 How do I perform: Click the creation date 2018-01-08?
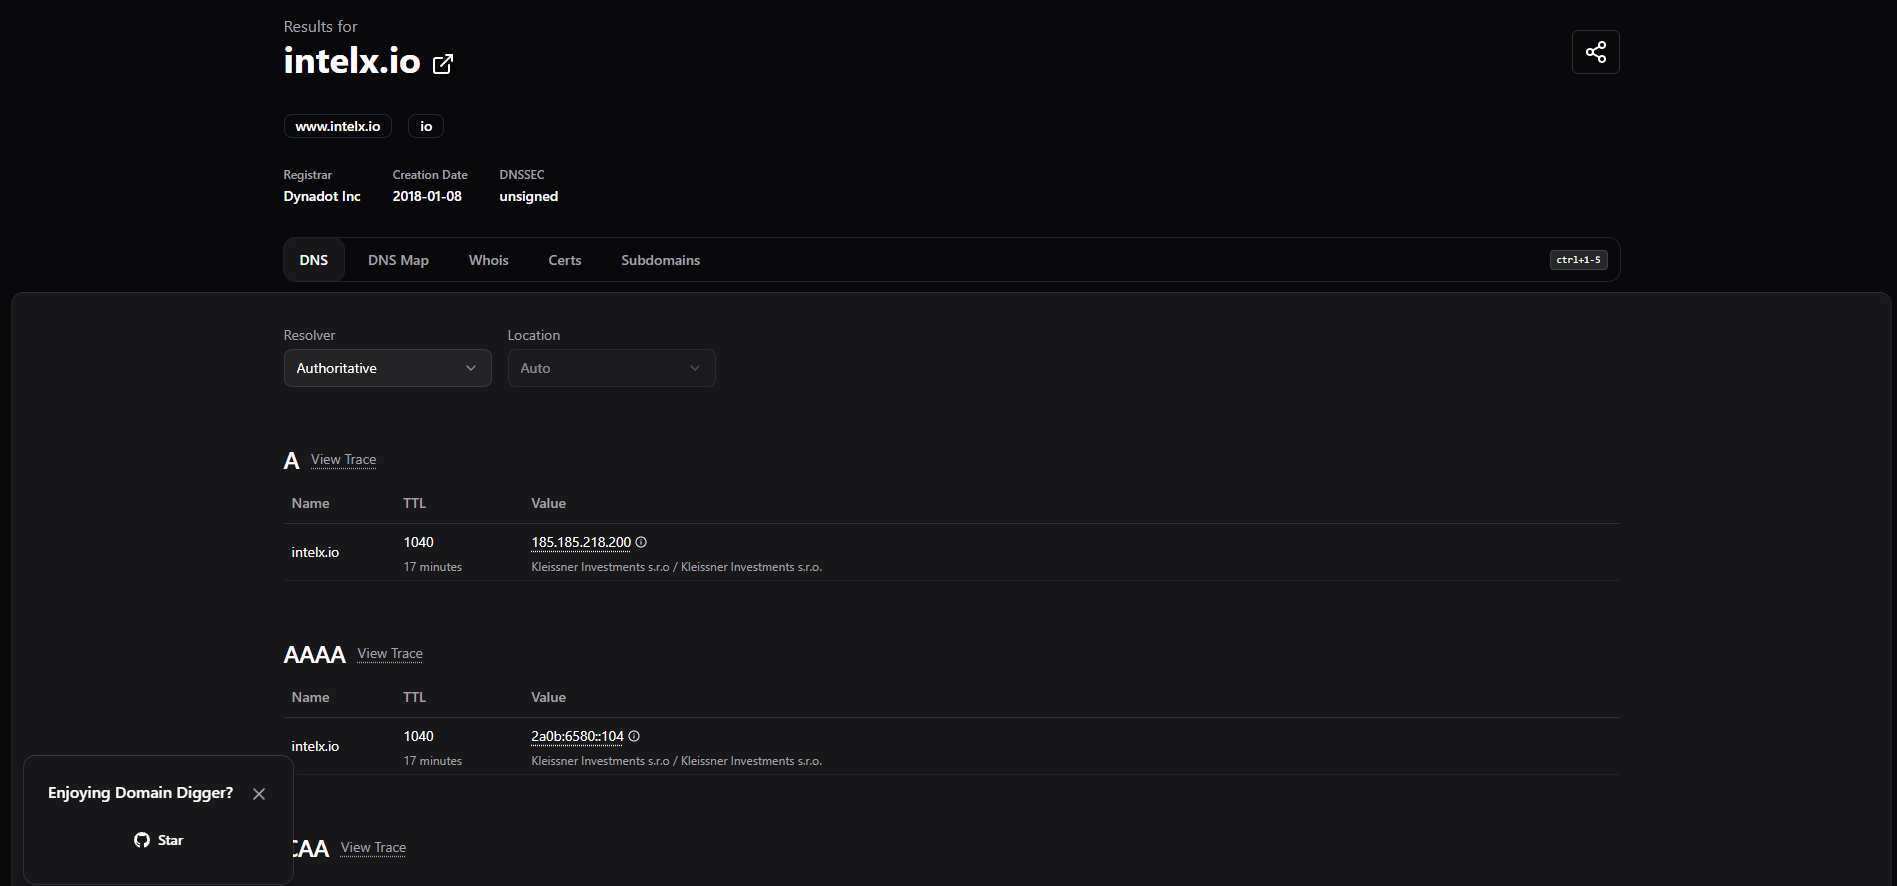[x=427, y=196]
